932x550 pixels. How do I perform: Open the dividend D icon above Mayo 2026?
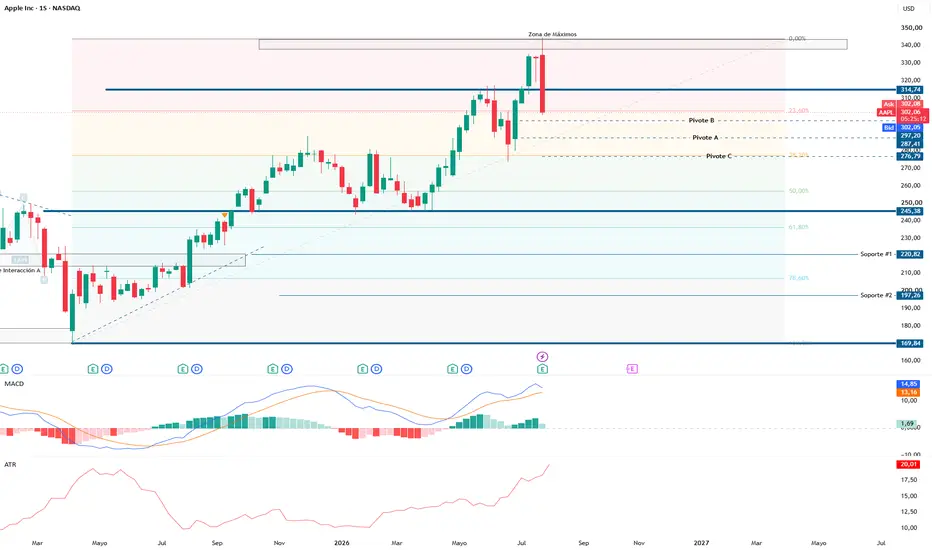[467, 369]
